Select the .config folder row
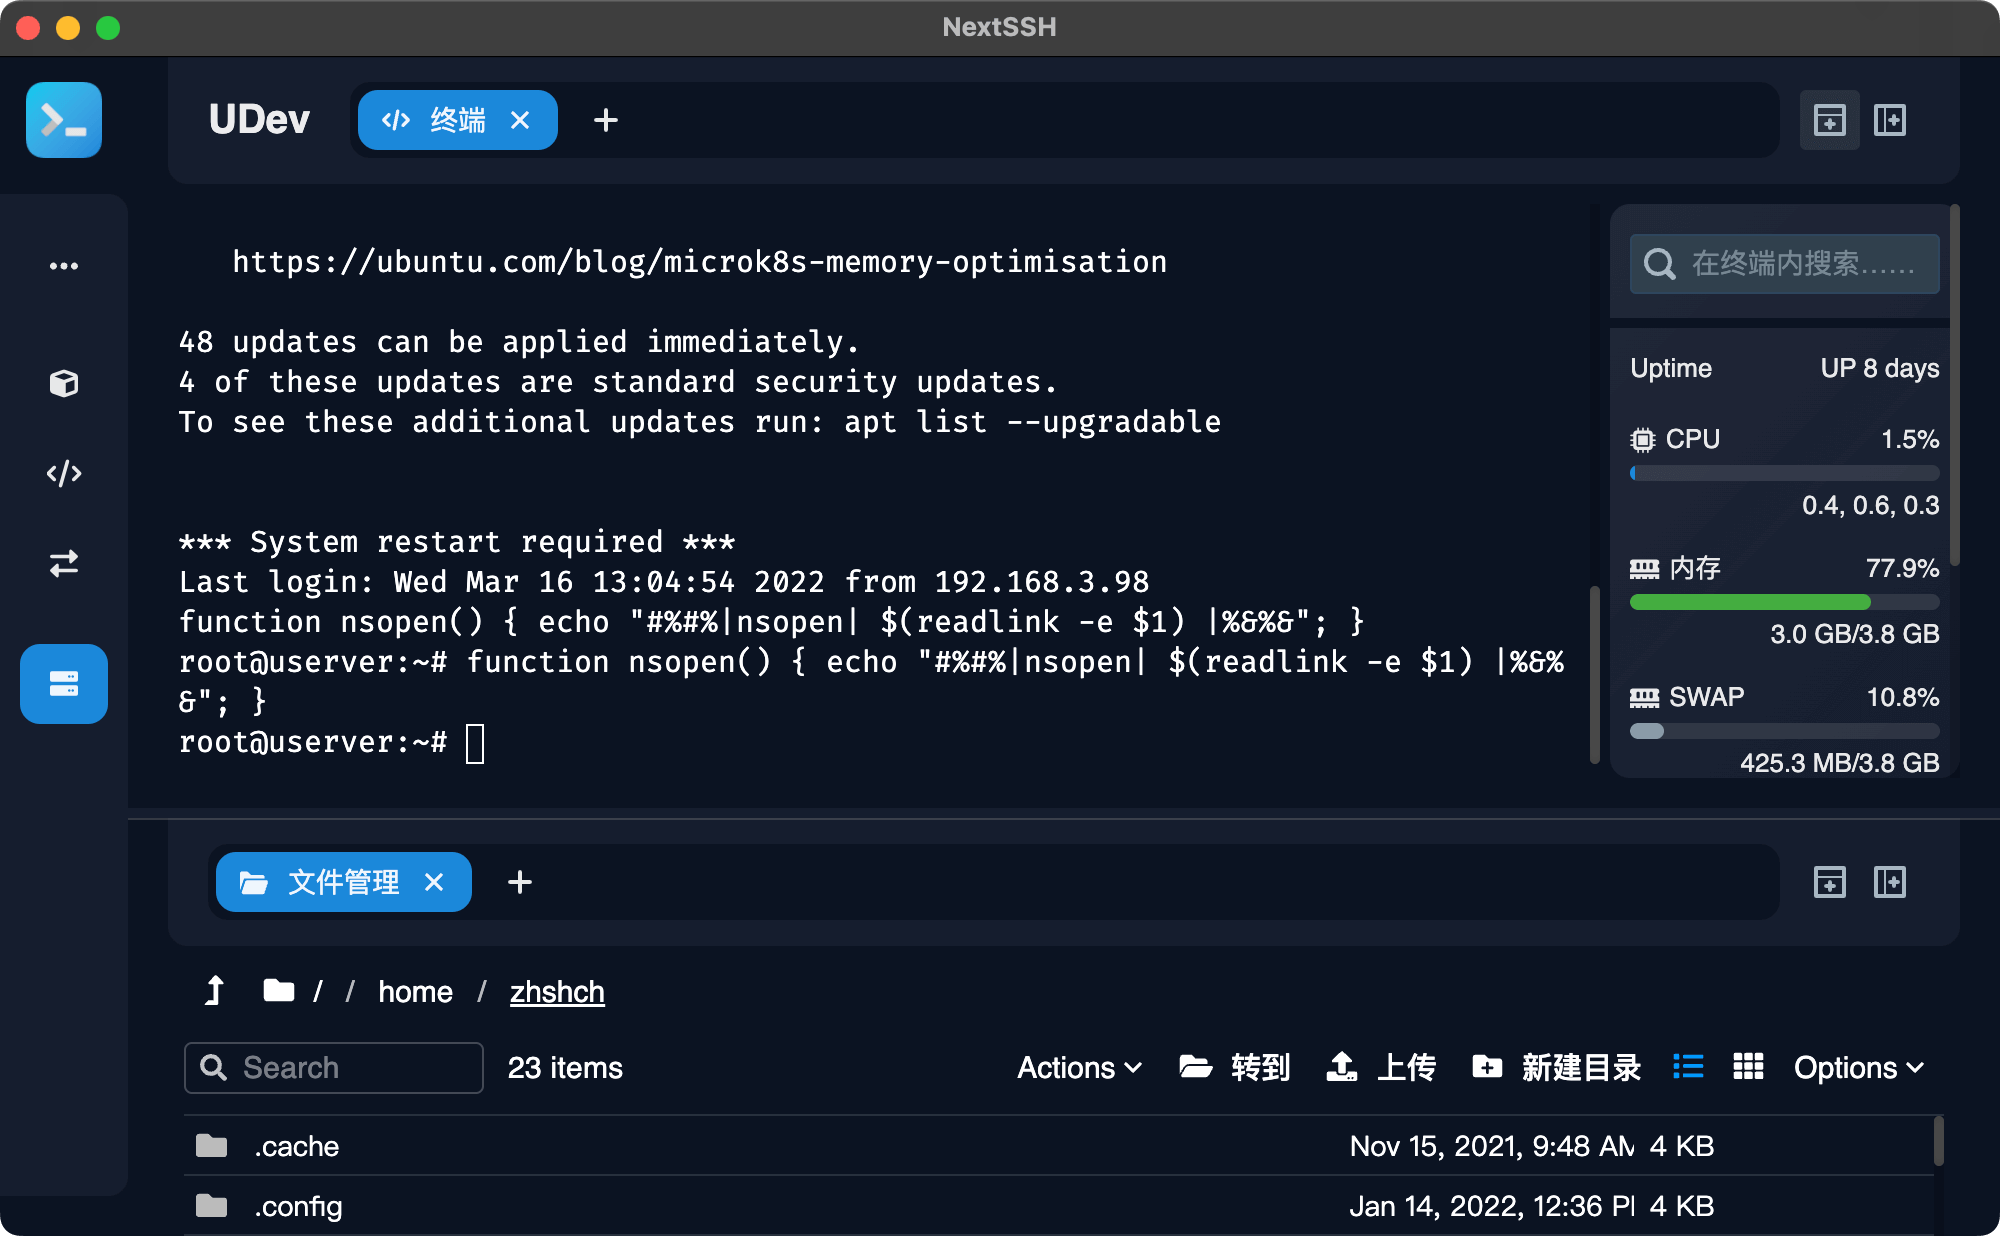 (1058, 1206)
